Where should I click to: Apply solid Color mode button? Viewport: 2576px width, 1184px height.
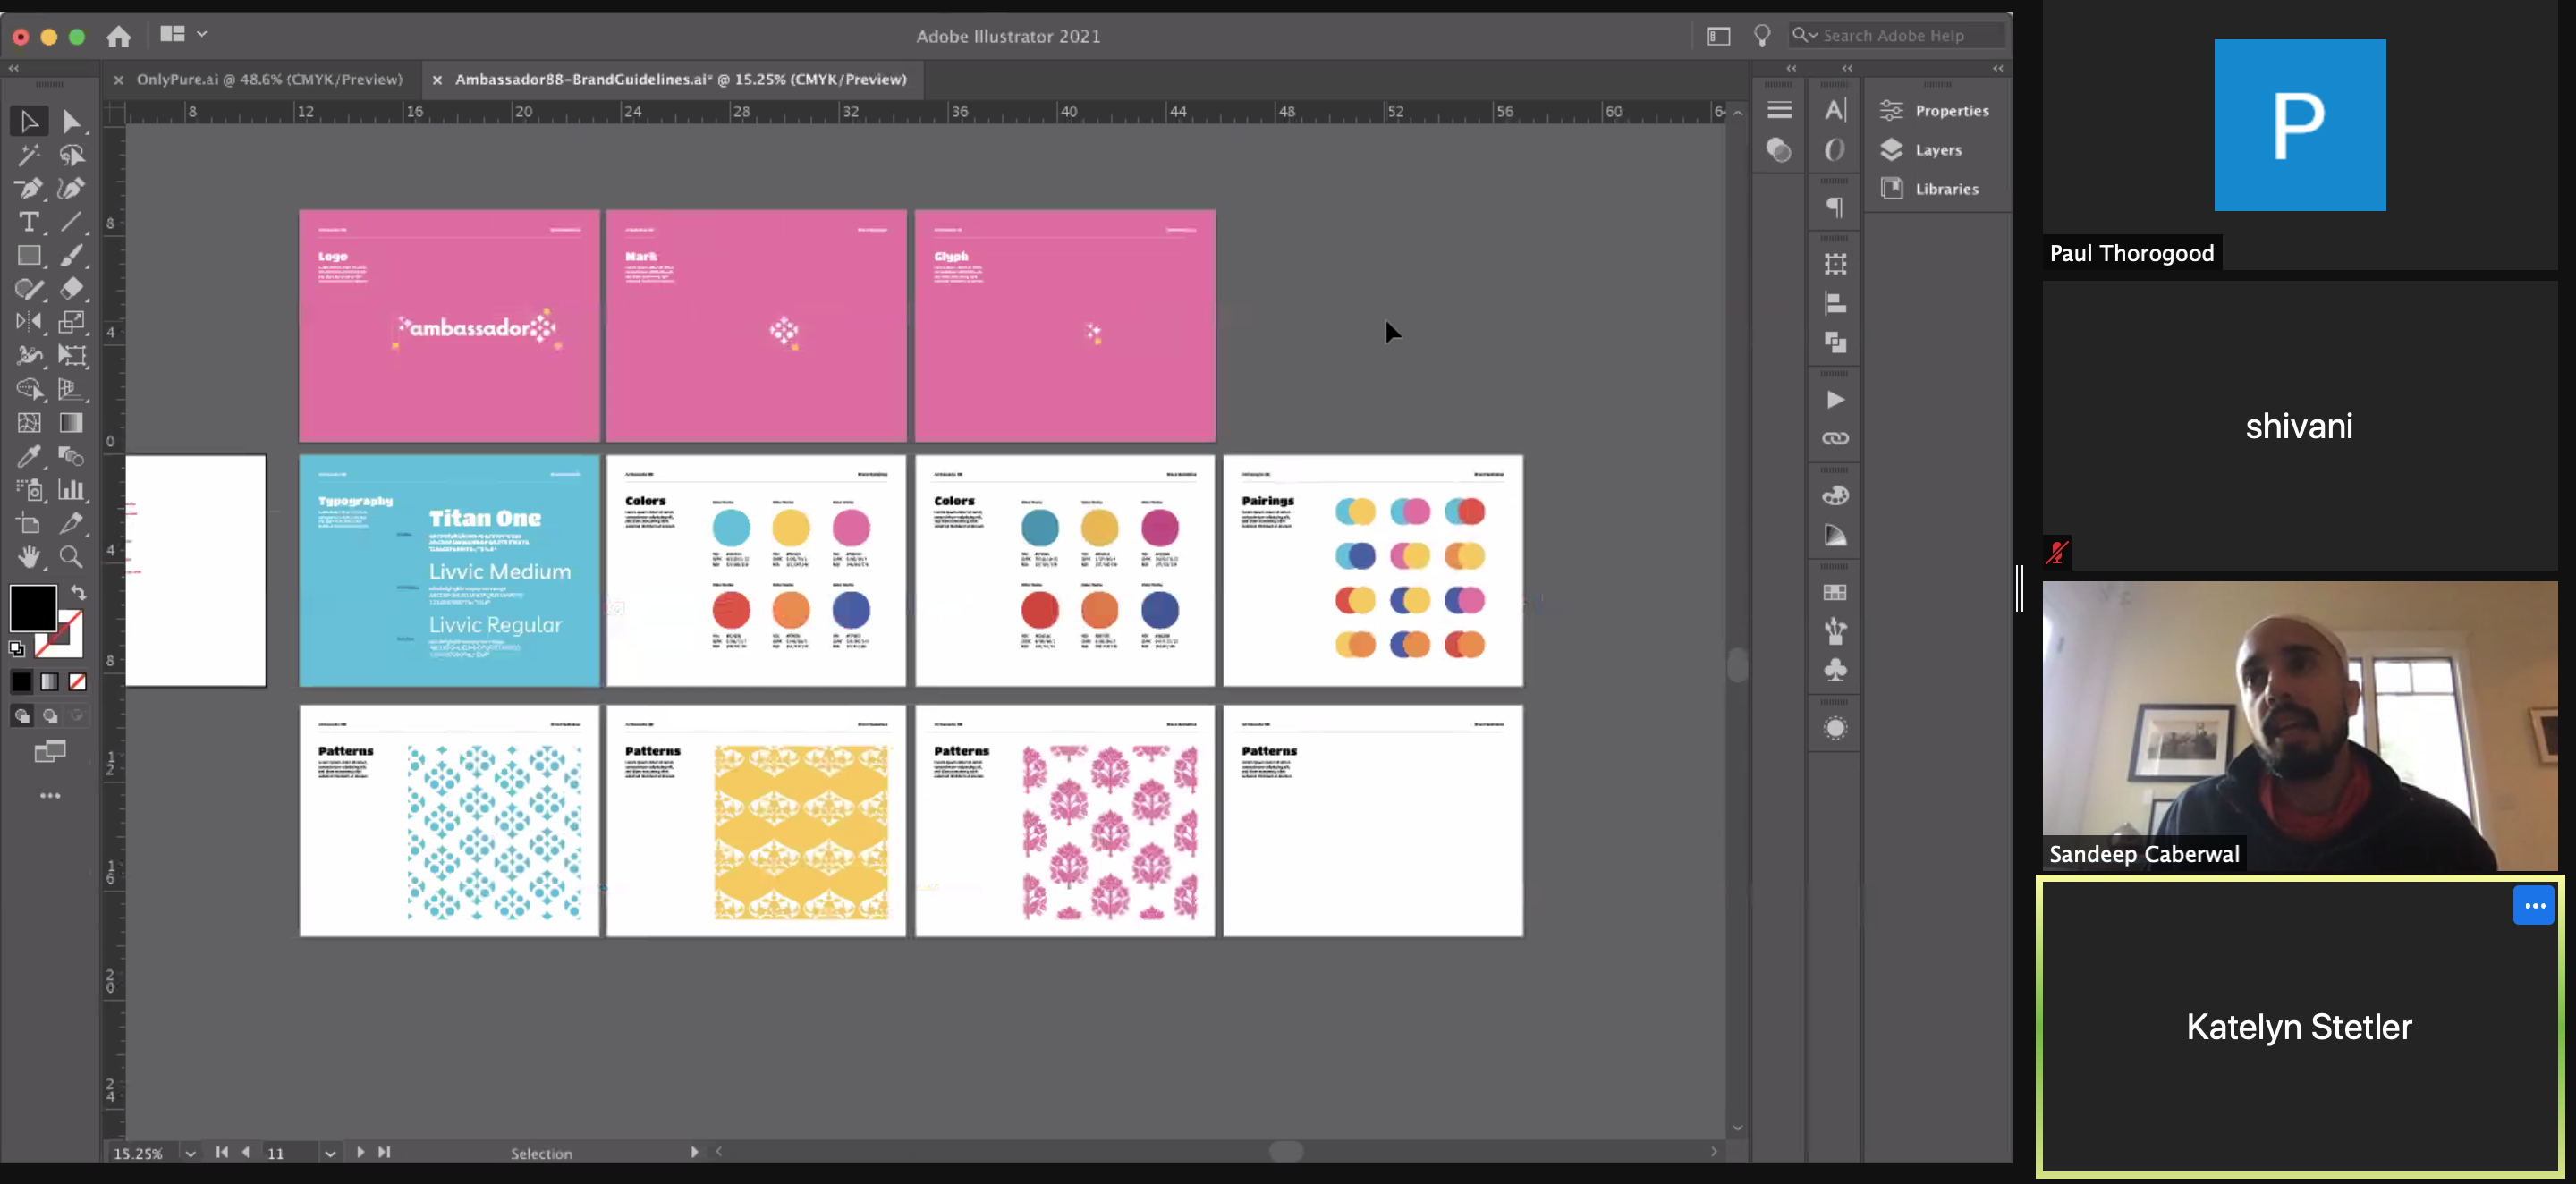(21, 682)
